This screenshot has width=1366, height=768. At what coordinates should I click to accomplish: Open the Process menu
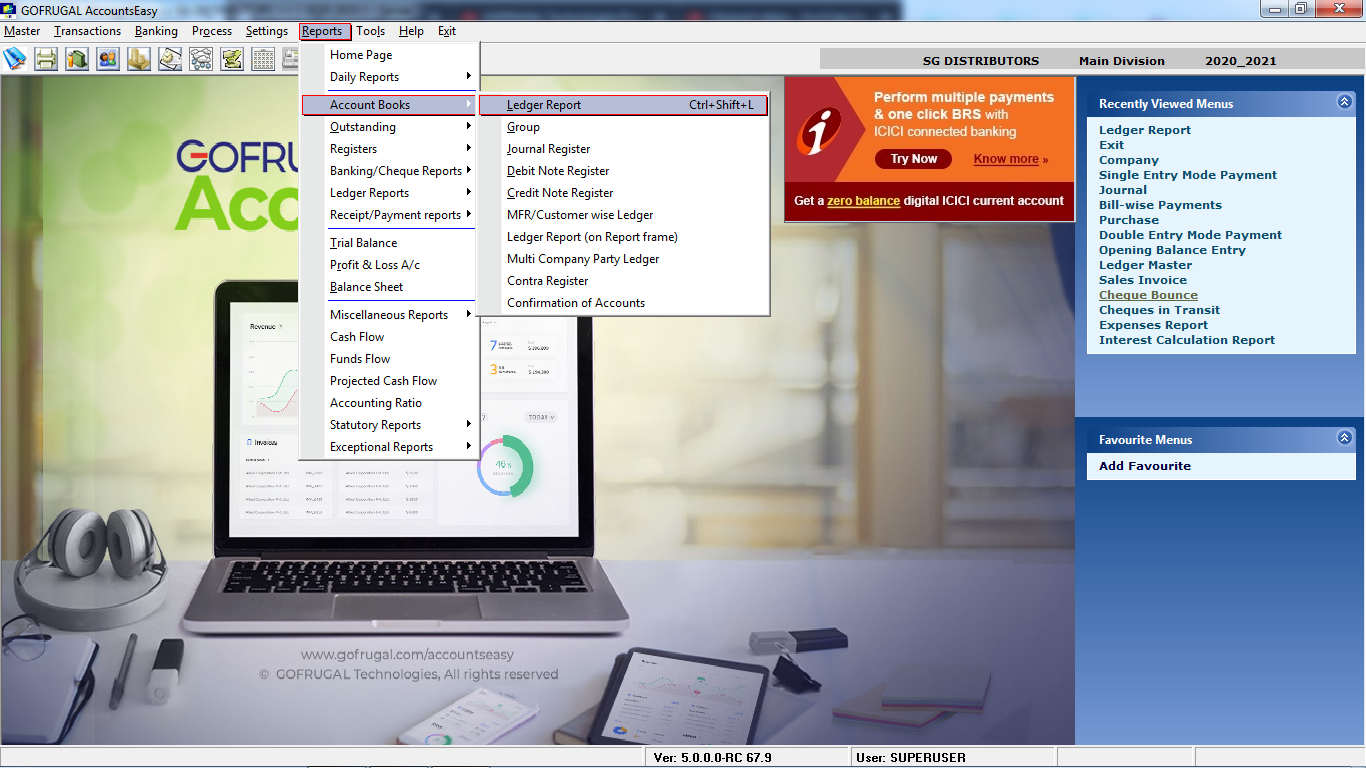point(212,31)
